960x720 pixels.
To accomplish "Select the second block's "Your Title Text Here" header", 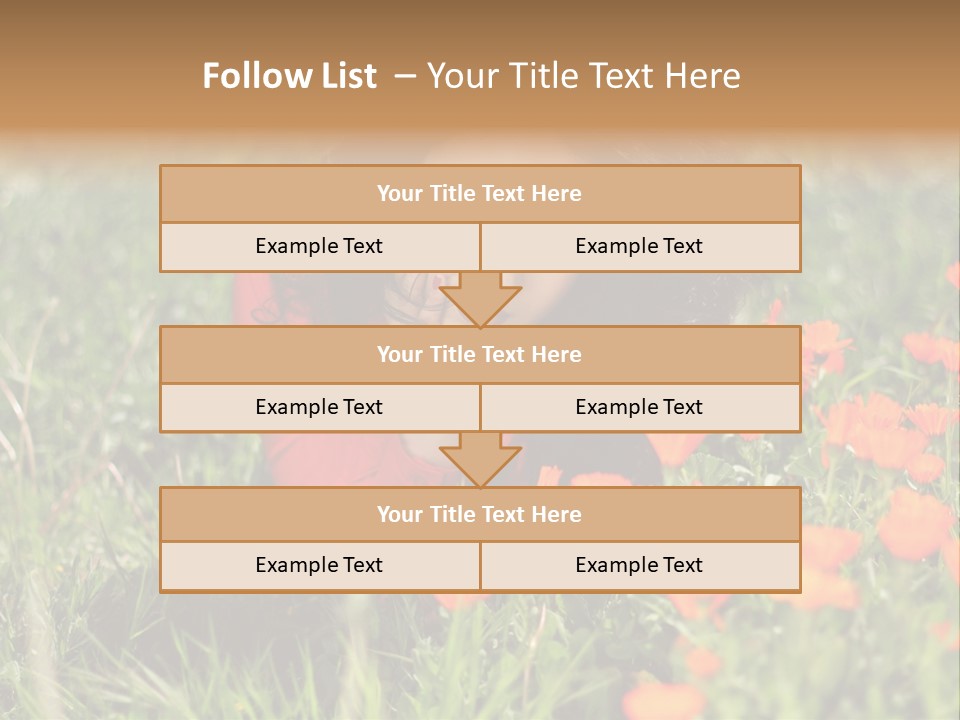I will pyautogui.click(x=479, y=354).
